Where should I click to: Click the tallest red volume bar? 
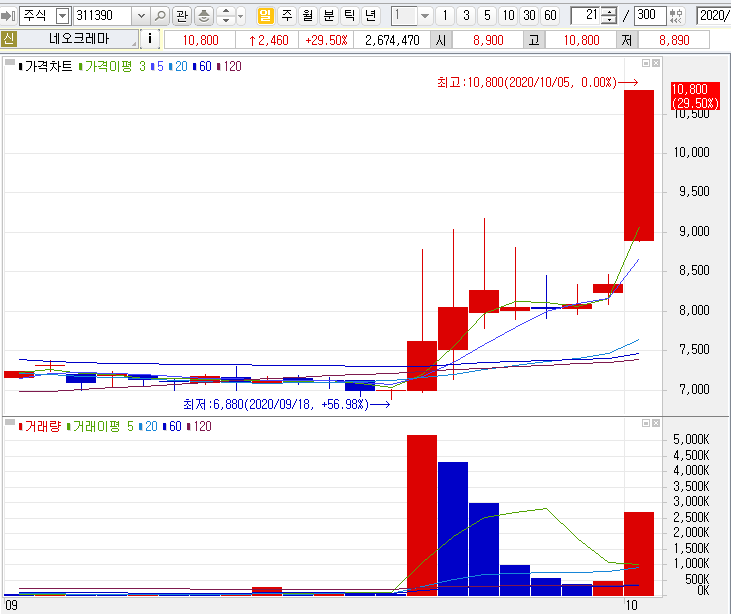coord(422,515)
